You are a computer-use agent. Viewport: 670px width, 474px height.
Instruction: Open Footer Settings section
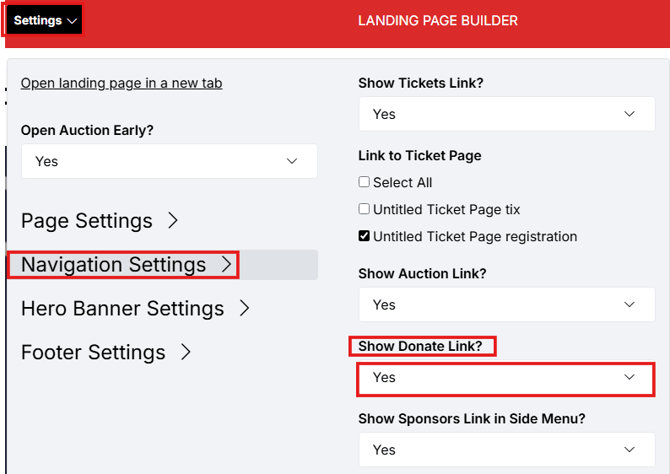click(93, 353)
